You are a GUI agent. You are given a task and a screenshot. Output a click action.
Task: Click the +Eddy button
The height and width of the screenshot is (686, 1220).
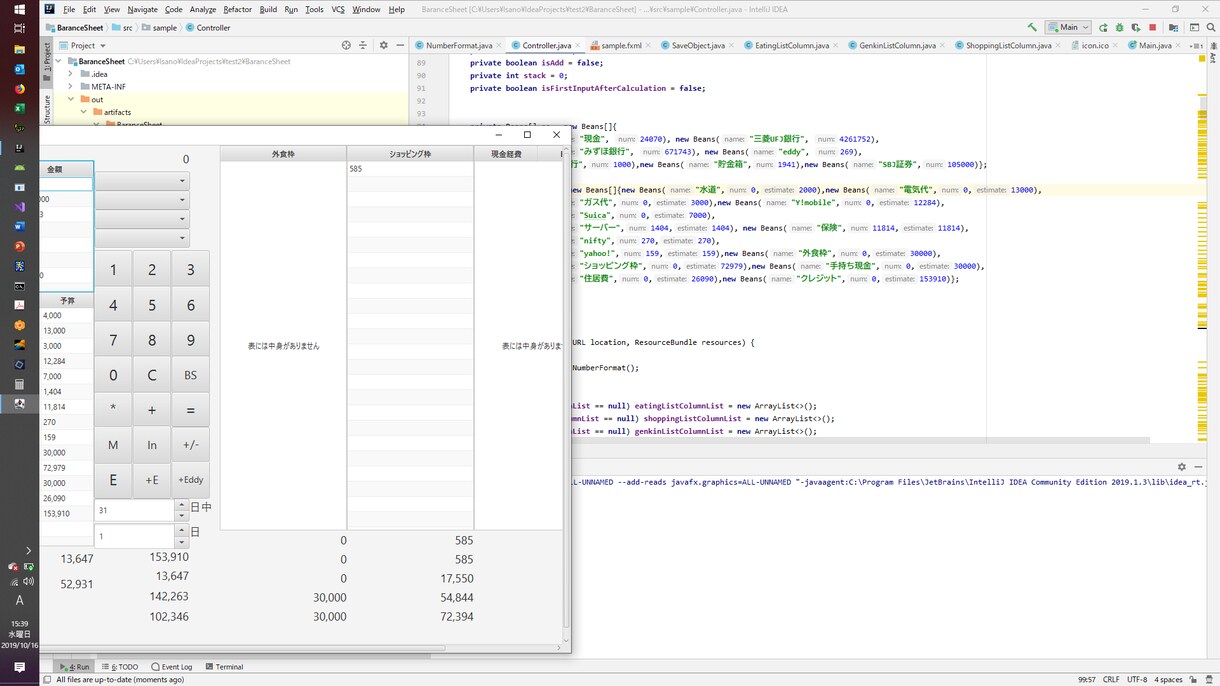click(x=191, y=480)
